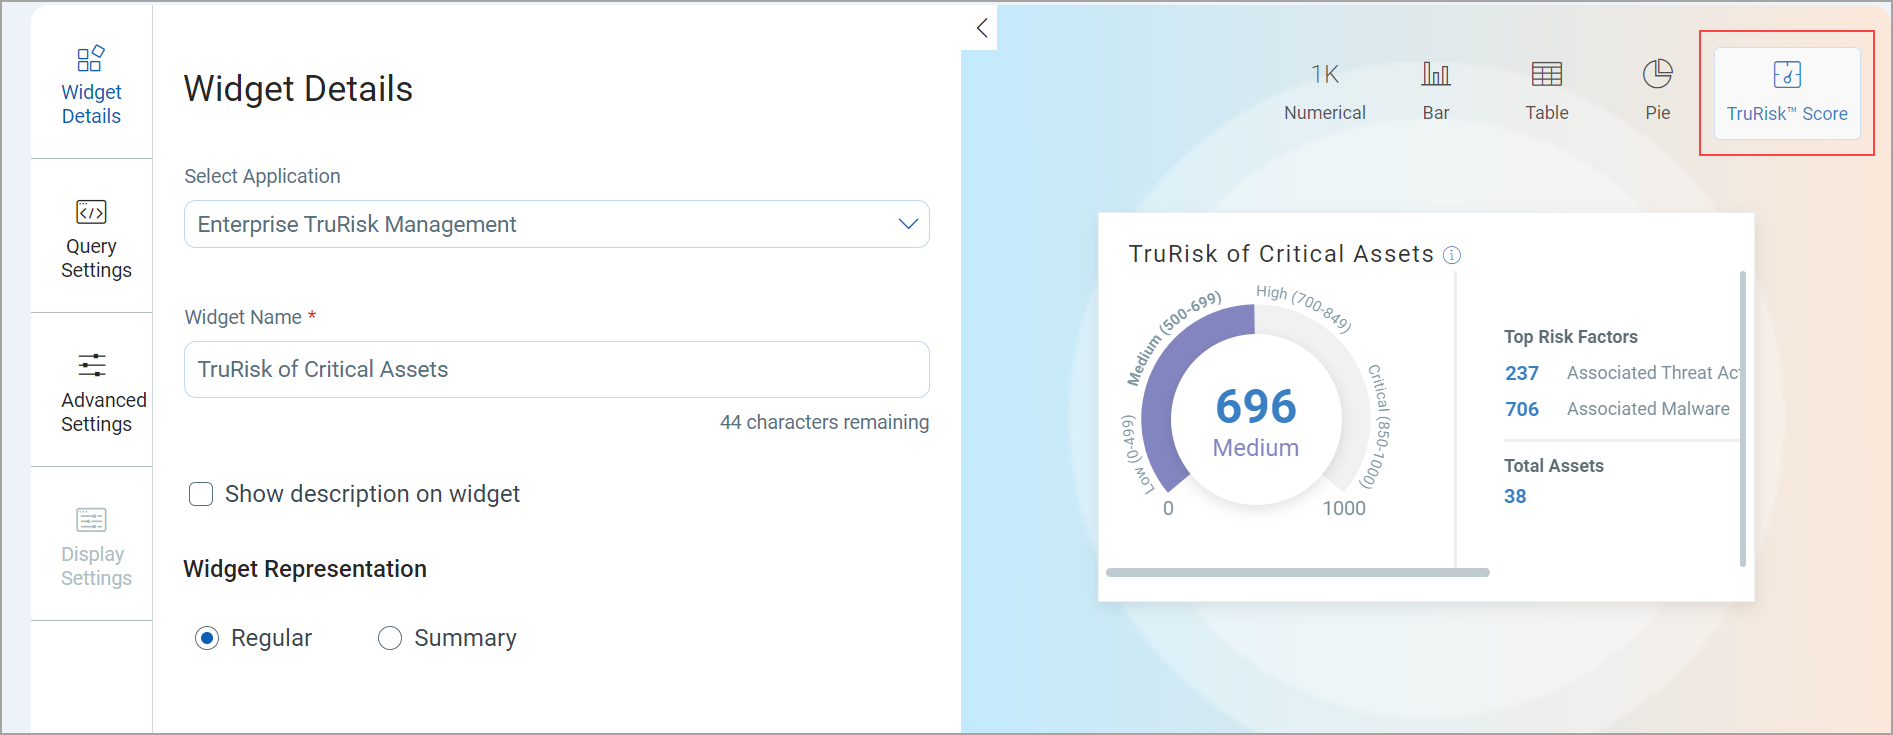Choose the Pie chart representation
This screenshot has height=735, width=1893.
[x=1657, y=88]
